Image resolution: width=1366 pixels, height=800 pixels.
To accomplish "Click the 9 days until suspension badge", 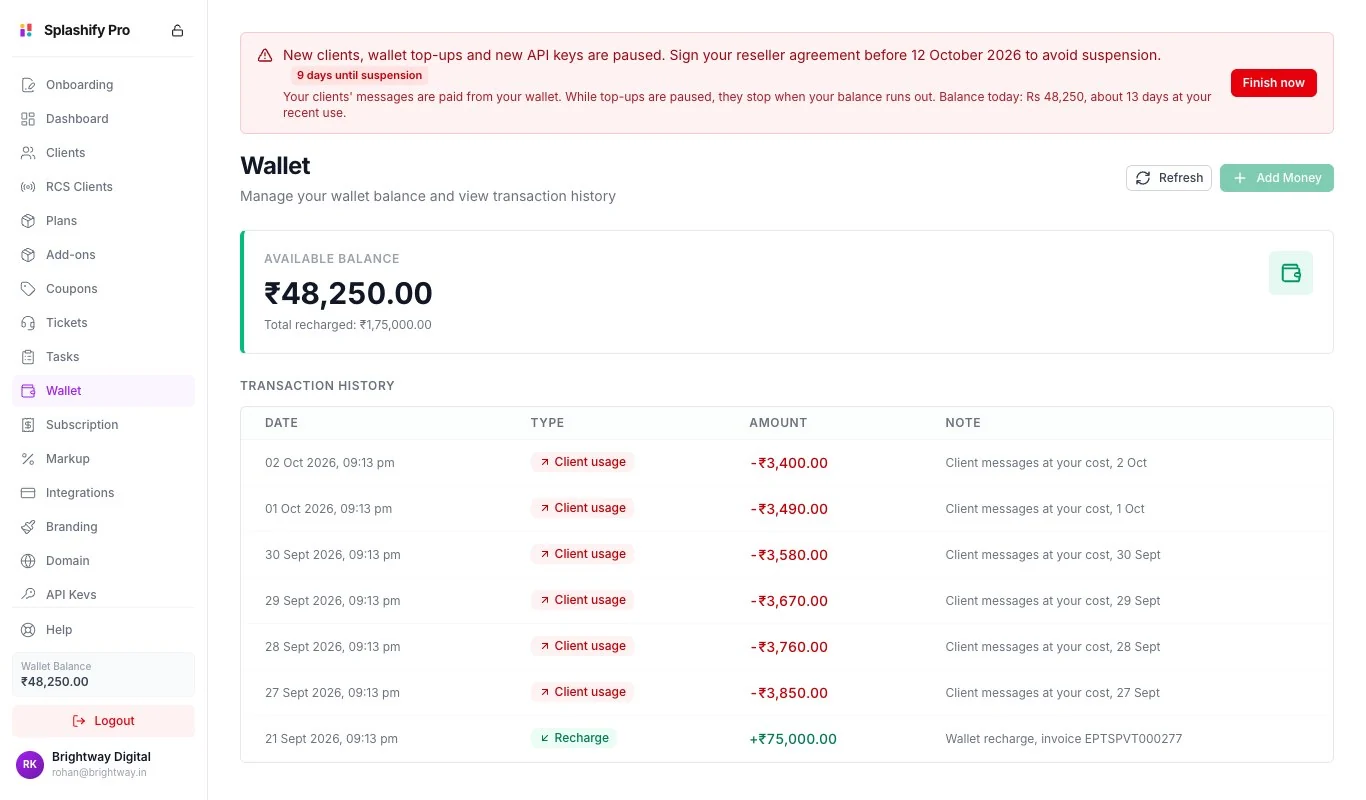I will (x=360, y=75).
